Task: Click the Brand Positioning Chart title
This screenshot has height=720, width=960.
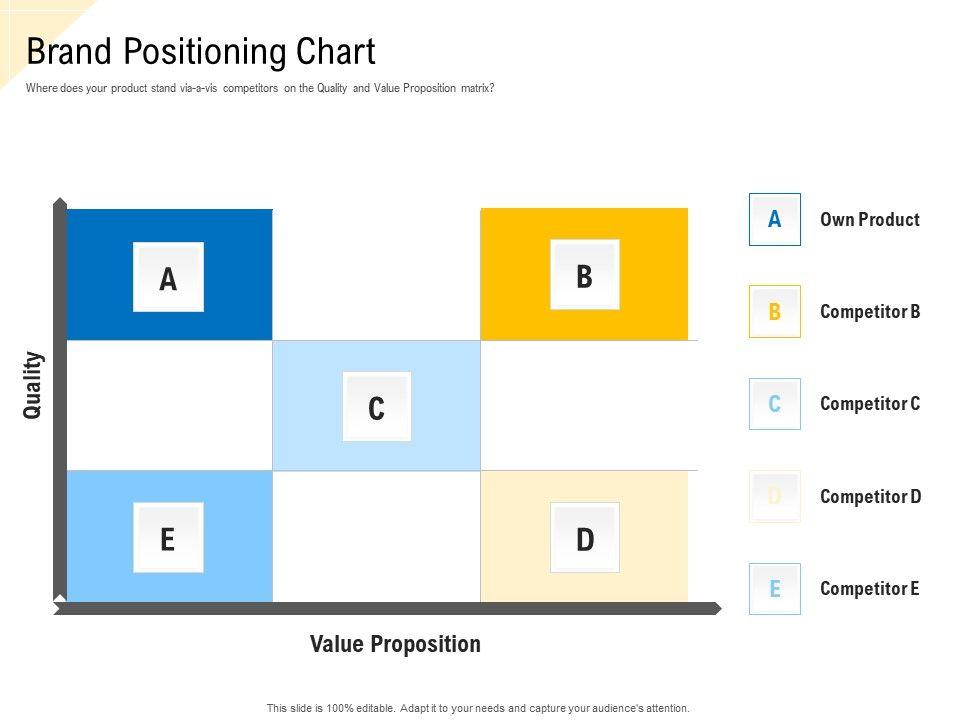Action: 201,51
